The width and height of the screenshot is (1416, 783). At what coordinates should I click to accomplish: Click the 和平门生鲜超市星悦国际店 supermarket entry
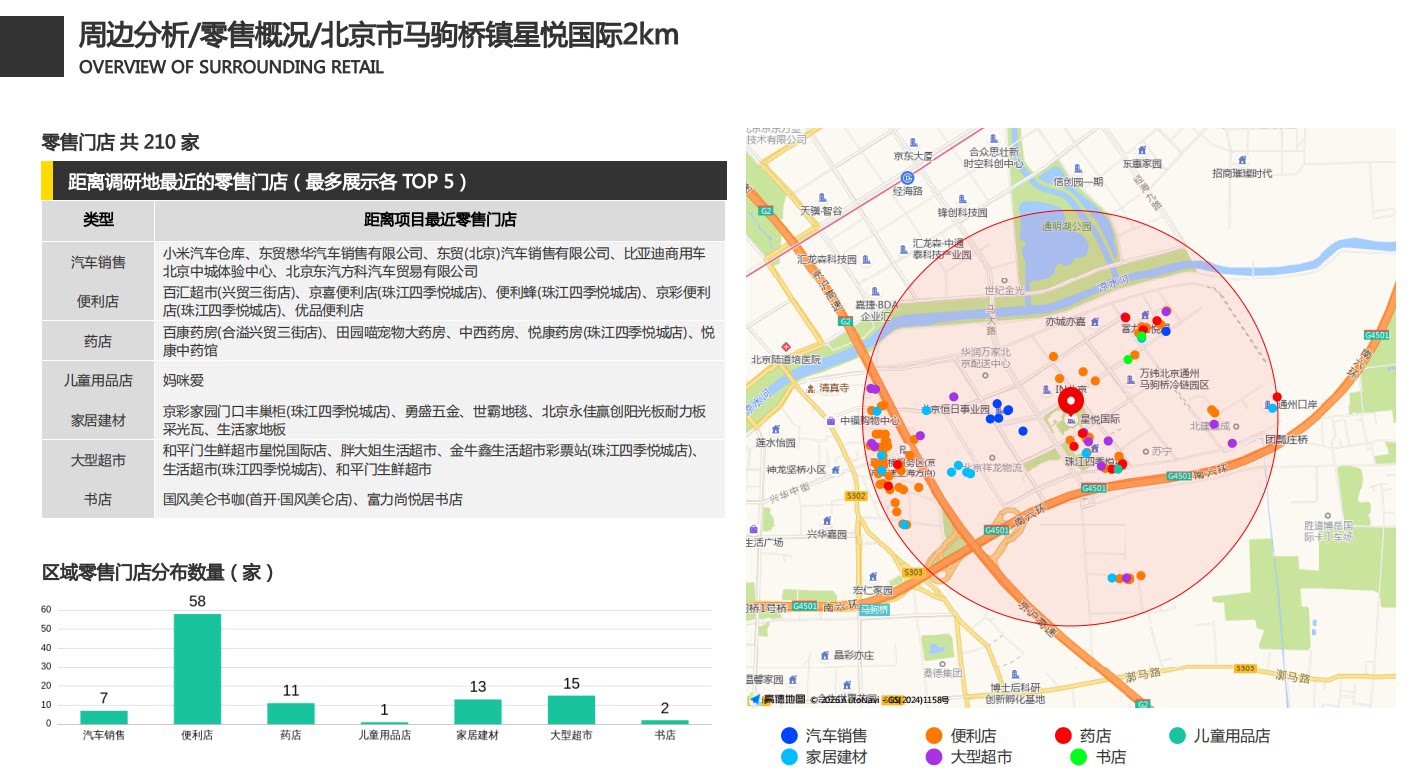point(246,450)
